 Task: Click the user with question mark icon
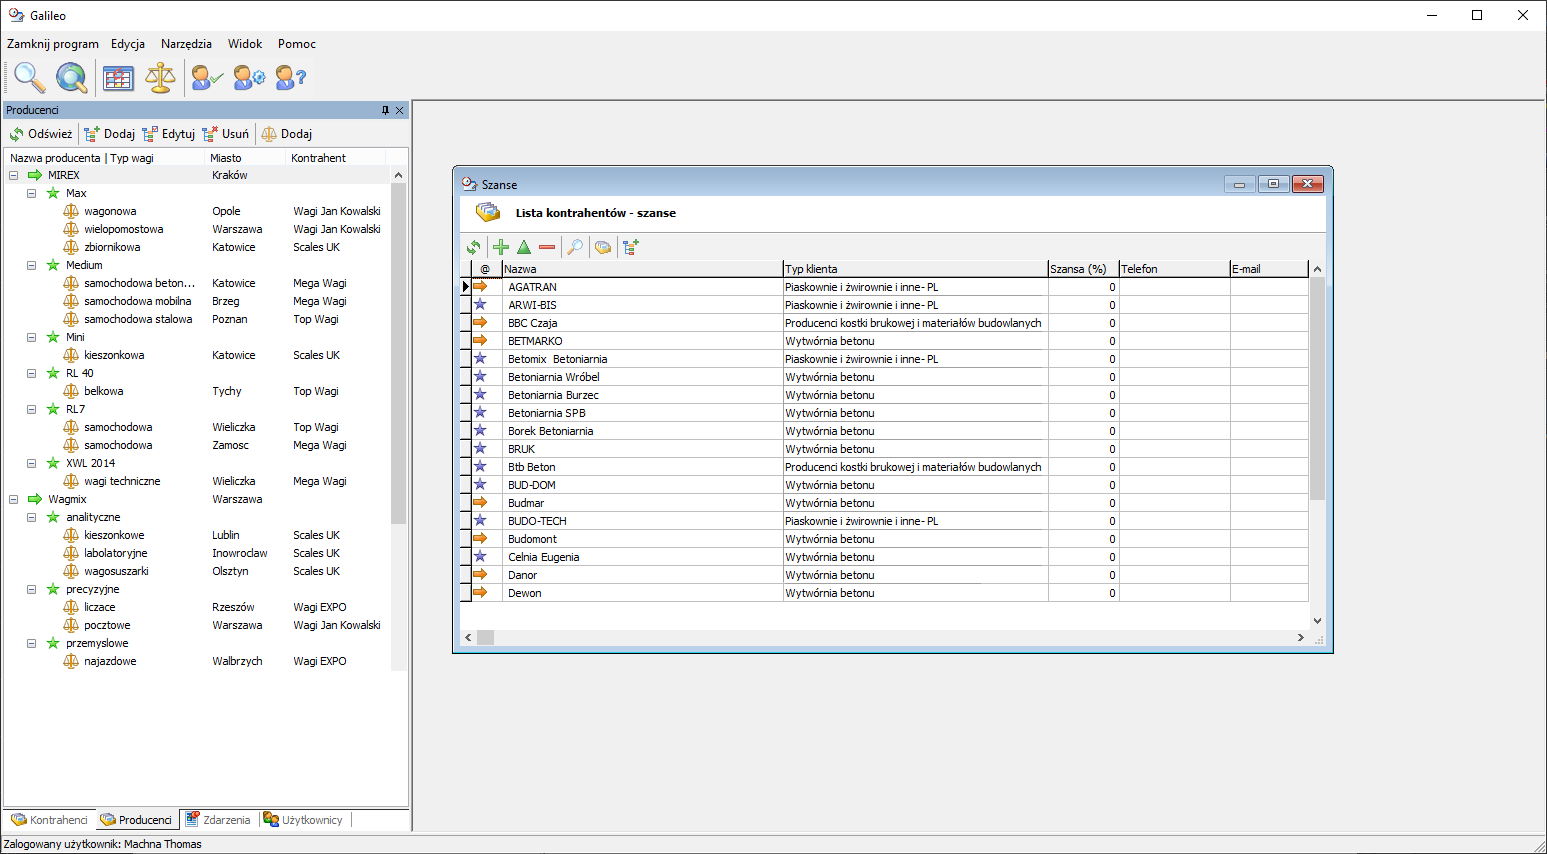tap(290, 77)
